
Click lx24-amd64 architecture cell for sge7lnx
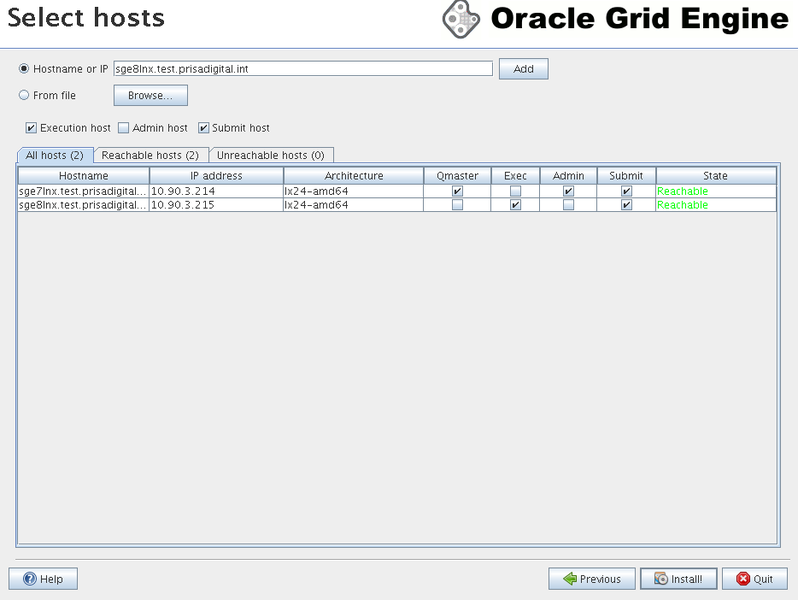click(x=354, y=191)
